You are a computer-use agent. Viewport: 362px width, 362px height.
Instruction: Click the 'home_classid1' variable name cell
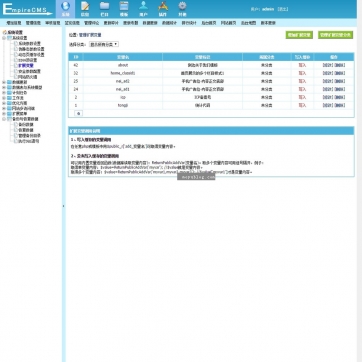point(123,73)
